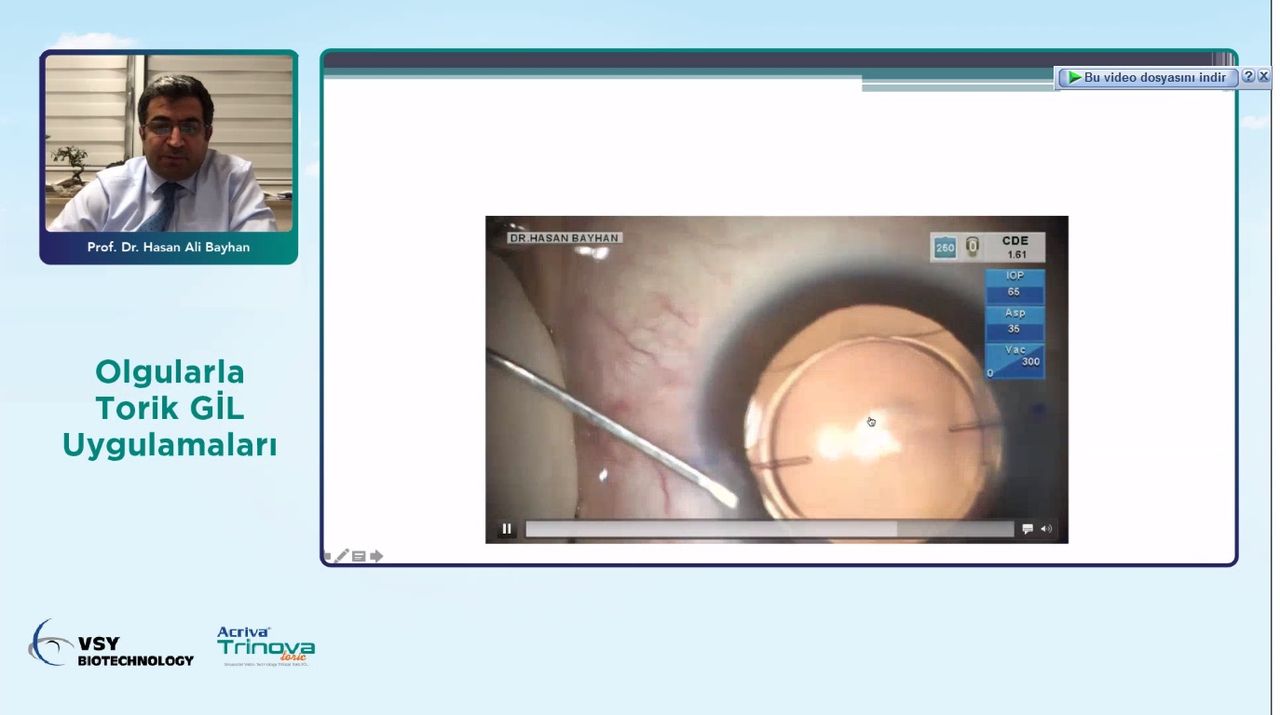The image size is (1280, 715).
Task: Click the Prof. Dr. Hasan Ali Bayhan name label
Action: 169,247
